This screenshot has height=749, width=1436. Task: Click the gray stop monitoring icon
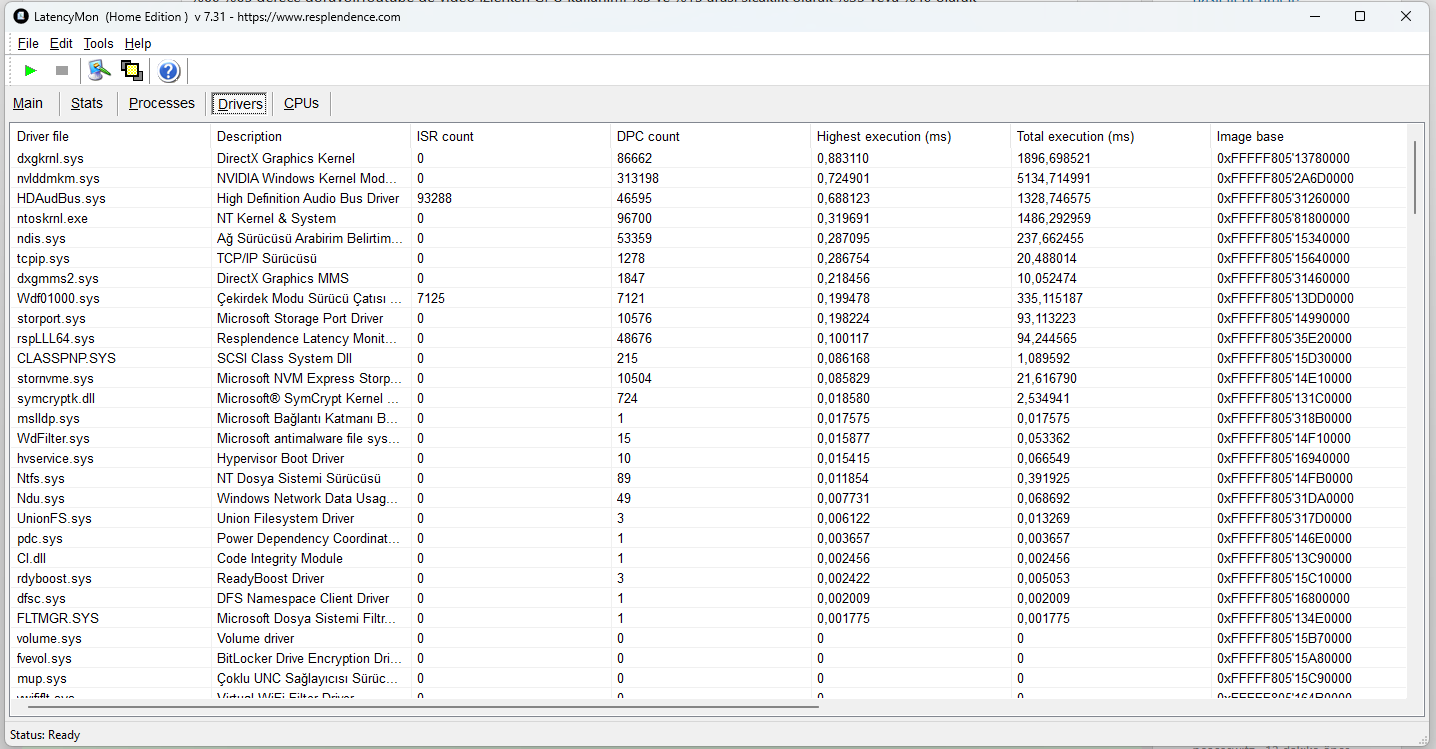[x=62, y=70]
